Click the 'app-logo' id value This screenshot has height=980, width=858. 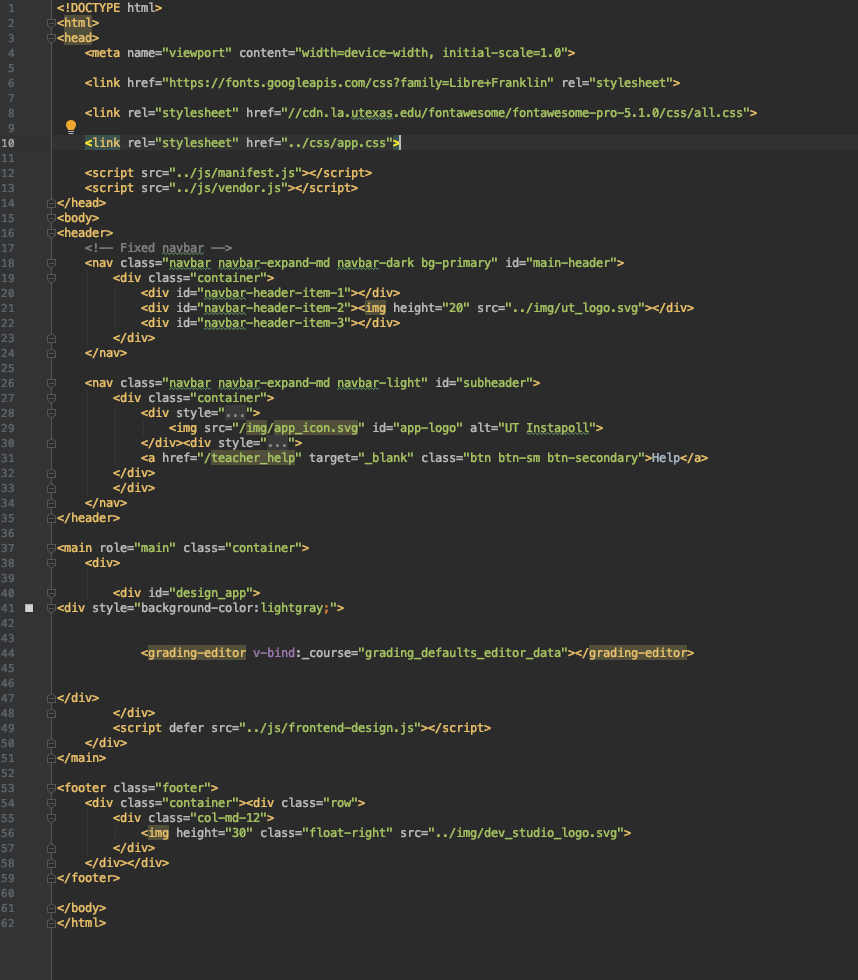click(428, 428)
